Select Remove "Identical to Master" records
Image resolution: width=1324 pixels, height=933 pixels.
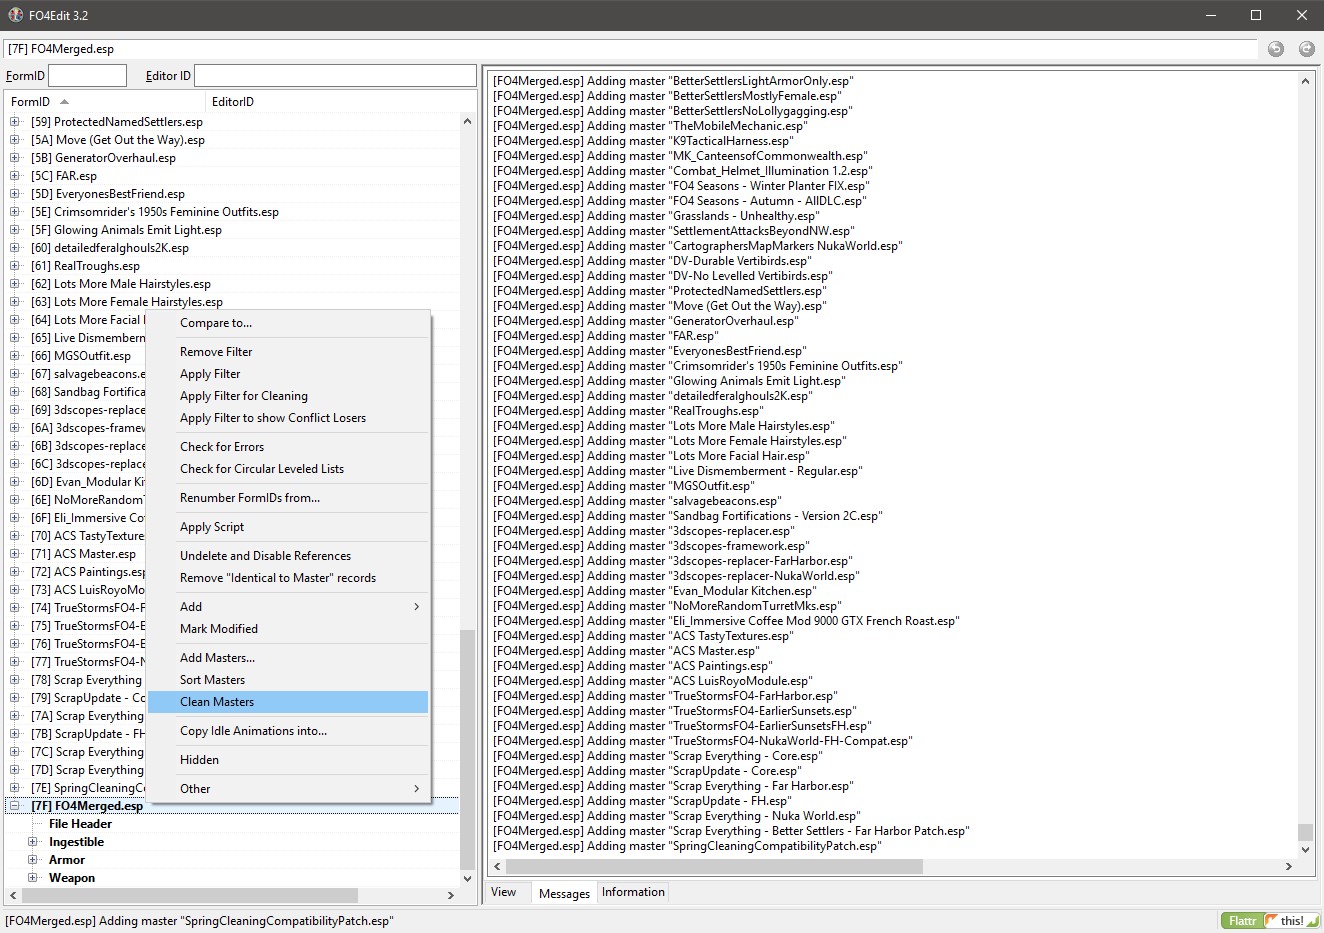[x=288, y=578]
